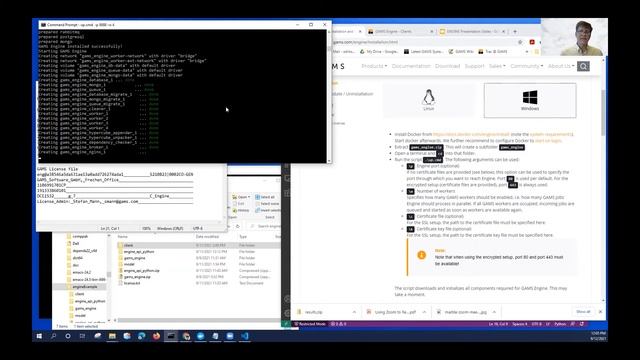Open Cortana circle on the taskbar

(68, 336)
